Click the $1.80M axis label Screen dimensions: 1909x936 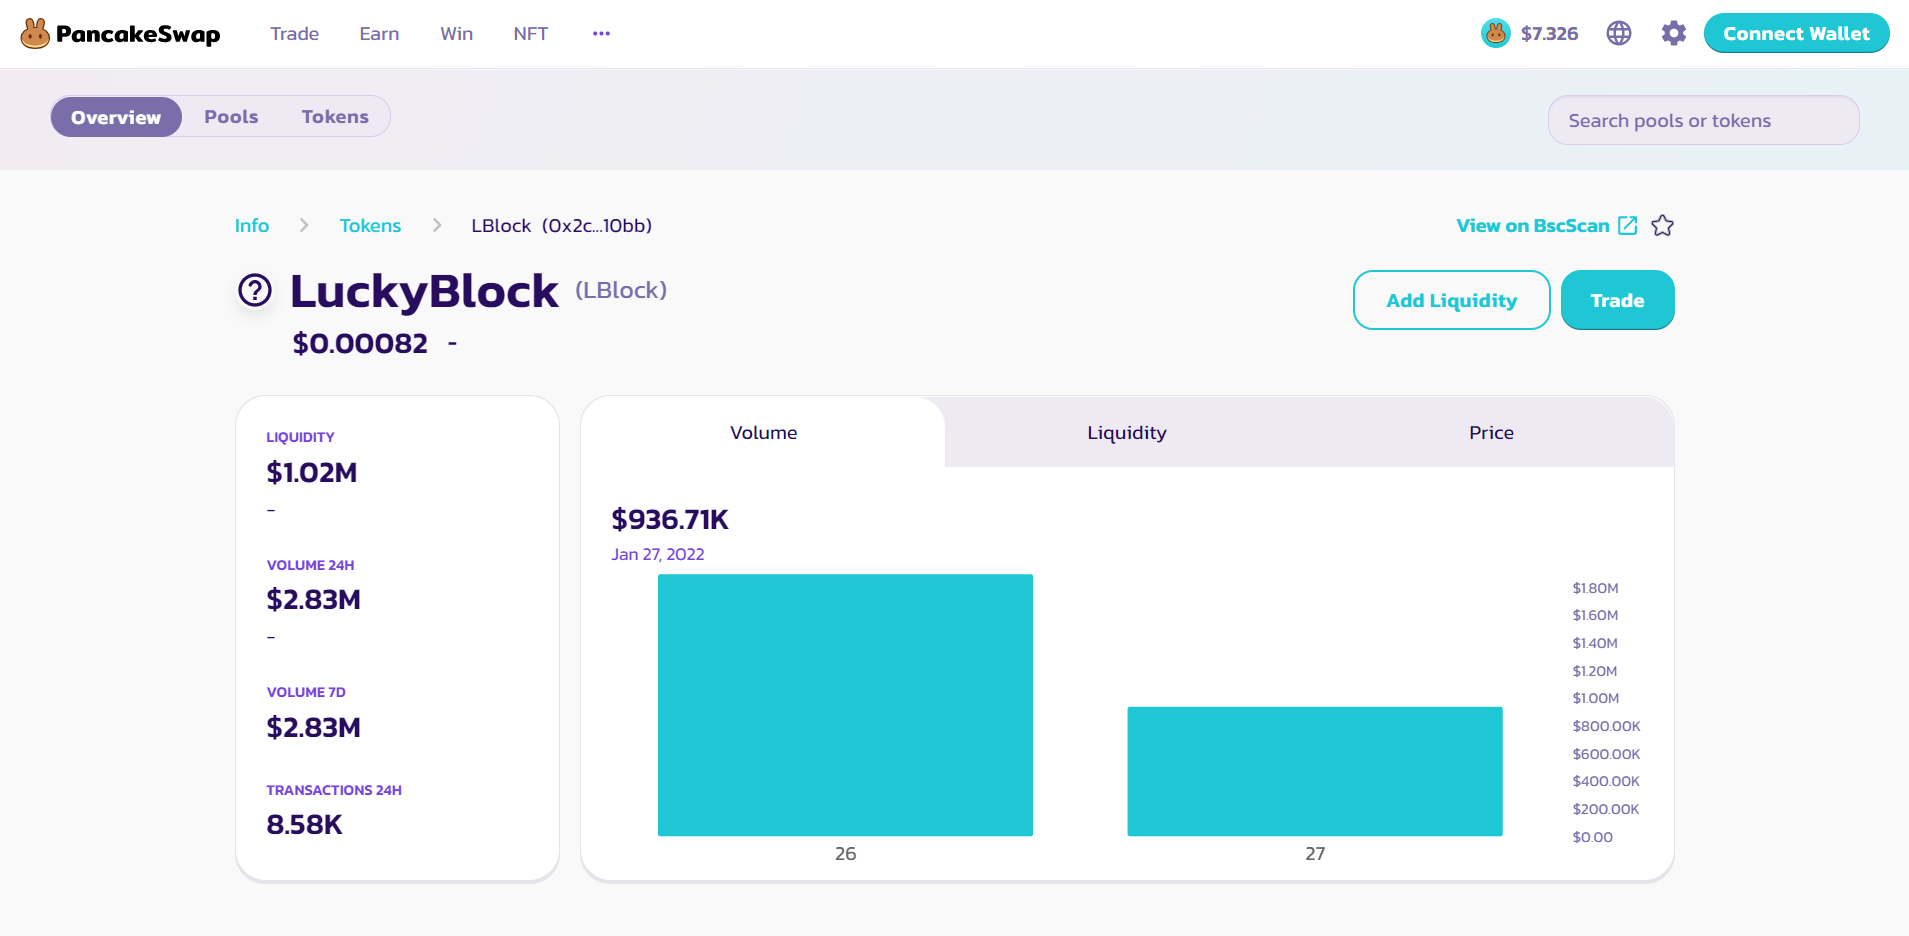click(1595, 588)
